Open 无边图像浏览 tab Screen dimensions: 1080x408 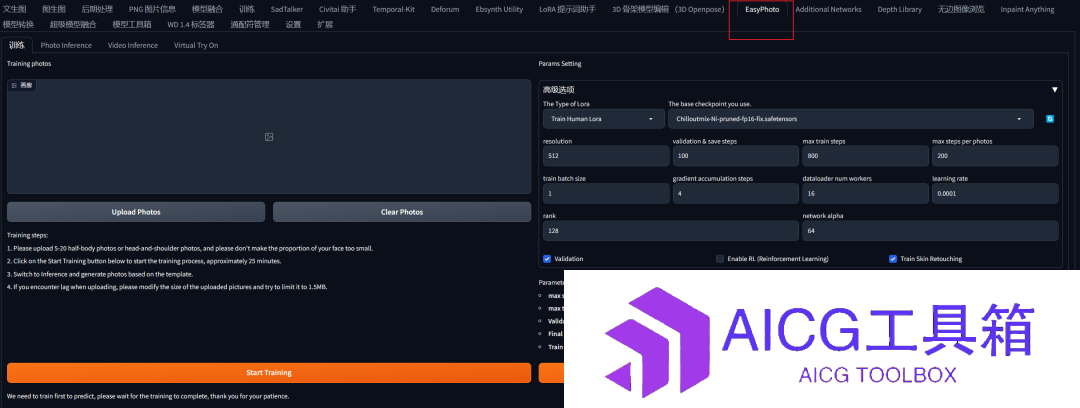pyautogui.click(x=961, y=10)
